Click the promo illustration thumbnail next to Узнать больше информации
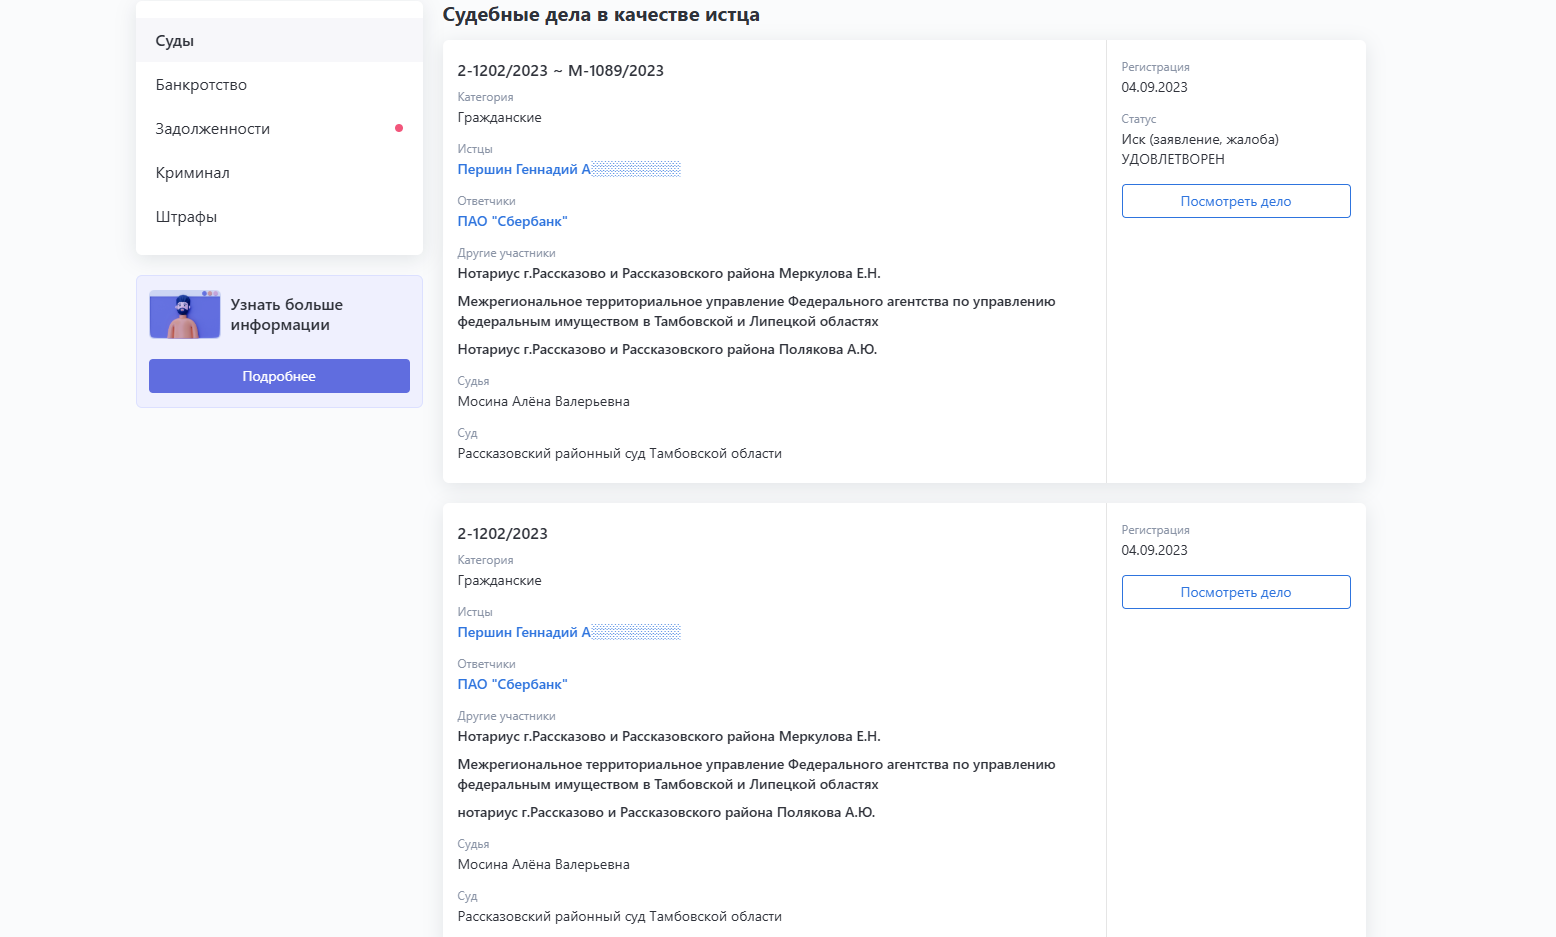 point(185,314)
